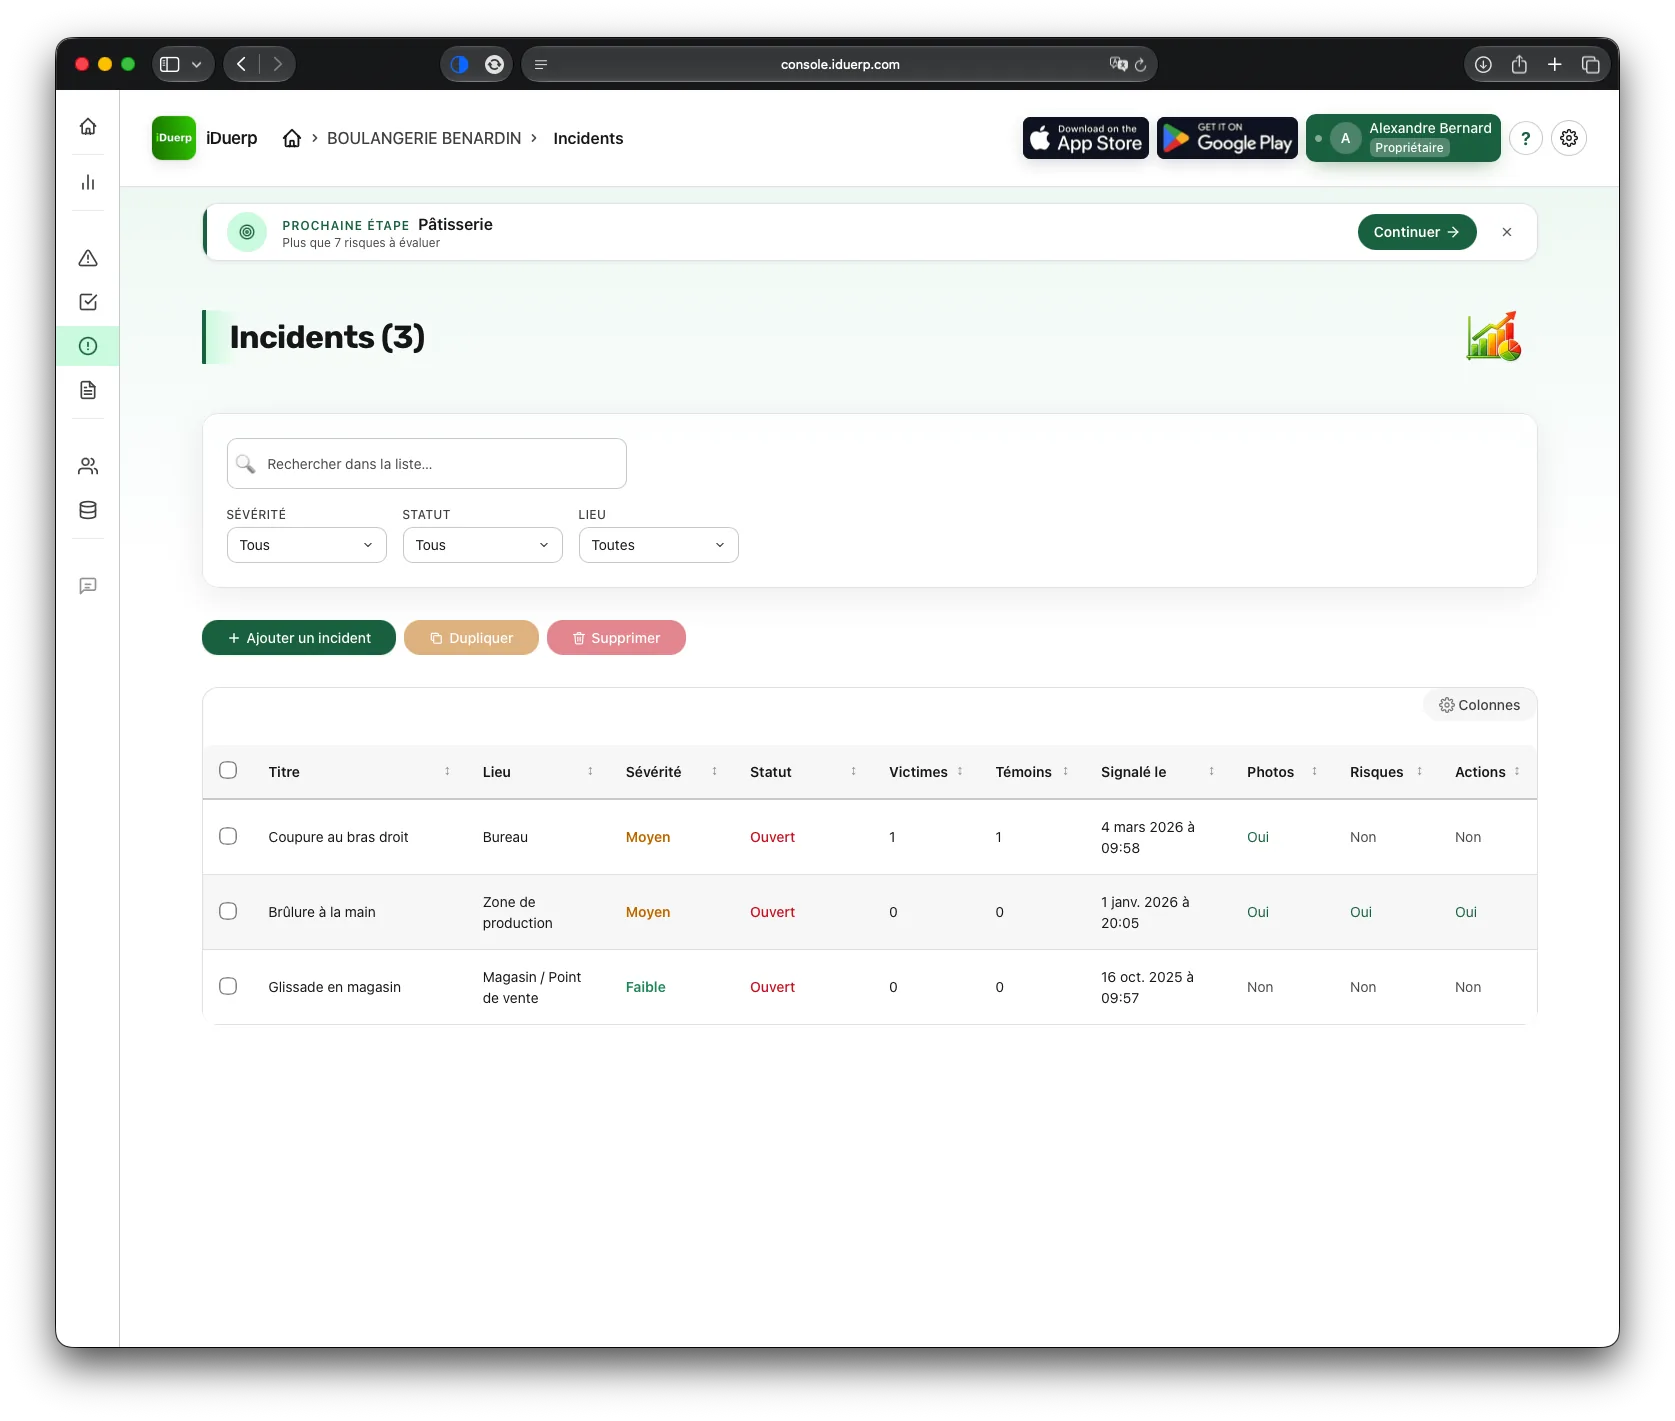The height and width of the screenshot is (1421, 1675).
Task: Open the bar chart statistics sidebar icon
Action: (88, 182)
